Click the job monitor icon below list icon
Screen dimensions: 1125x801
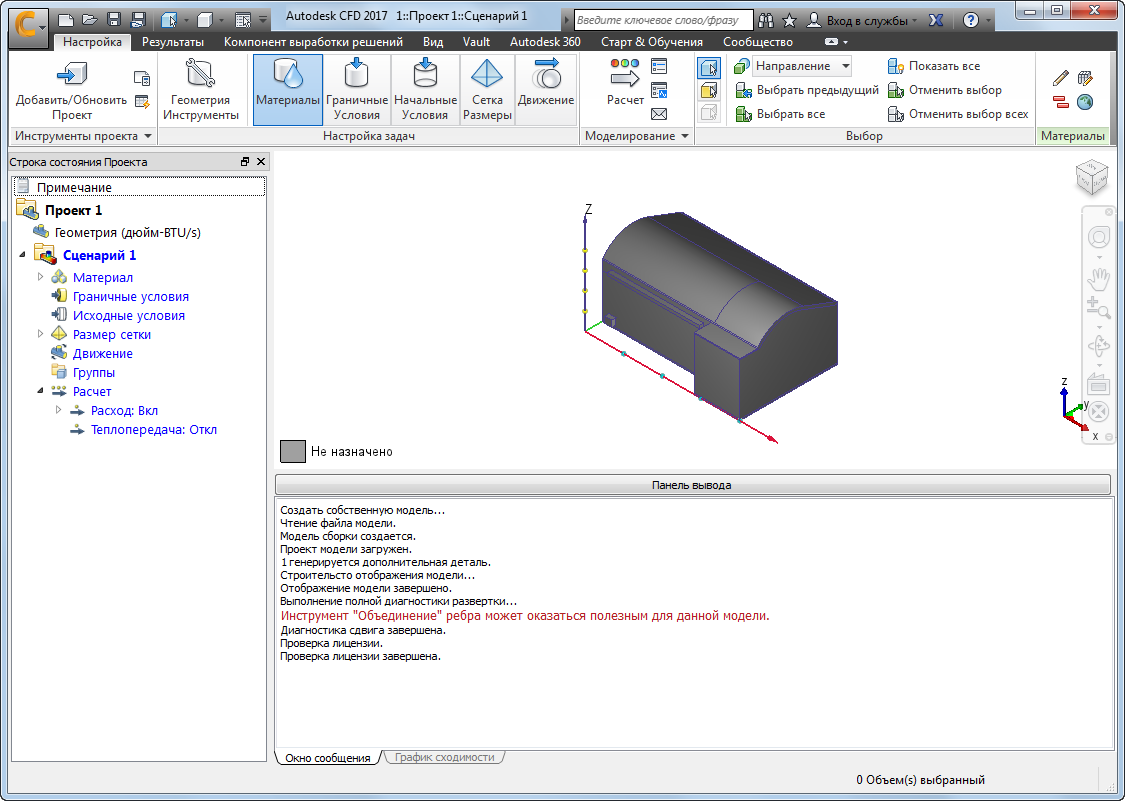[659, 90]
